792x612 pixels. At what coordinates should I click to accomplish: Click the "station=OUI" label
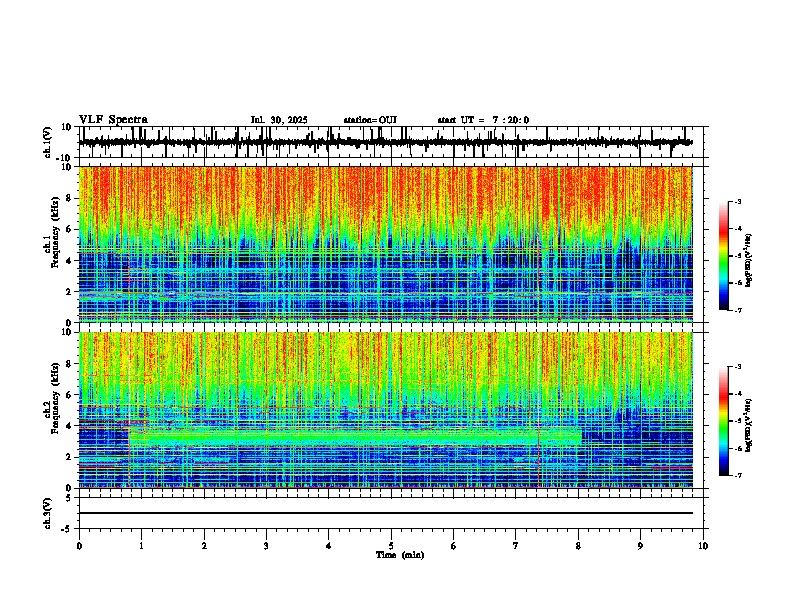370,120
